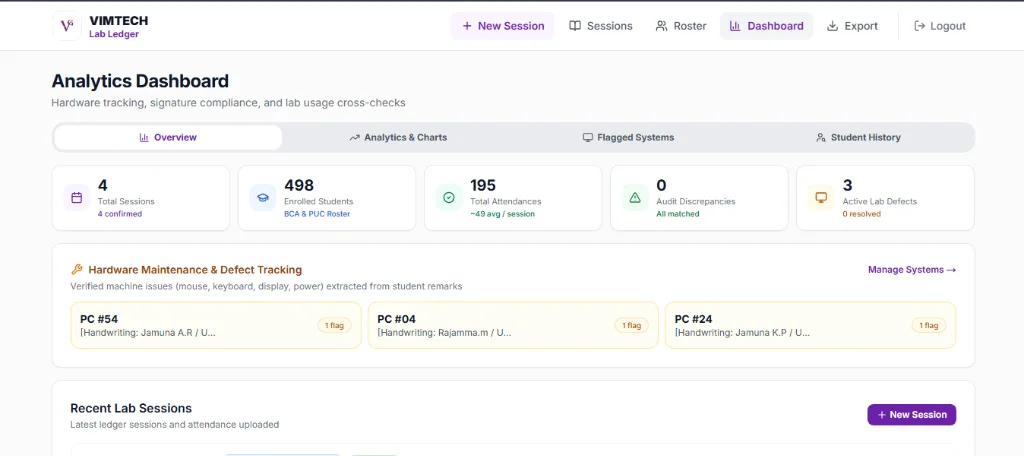Open the PC #04 defect card
The height and width of the screenshot is (456, 1024).
point(513,325)
